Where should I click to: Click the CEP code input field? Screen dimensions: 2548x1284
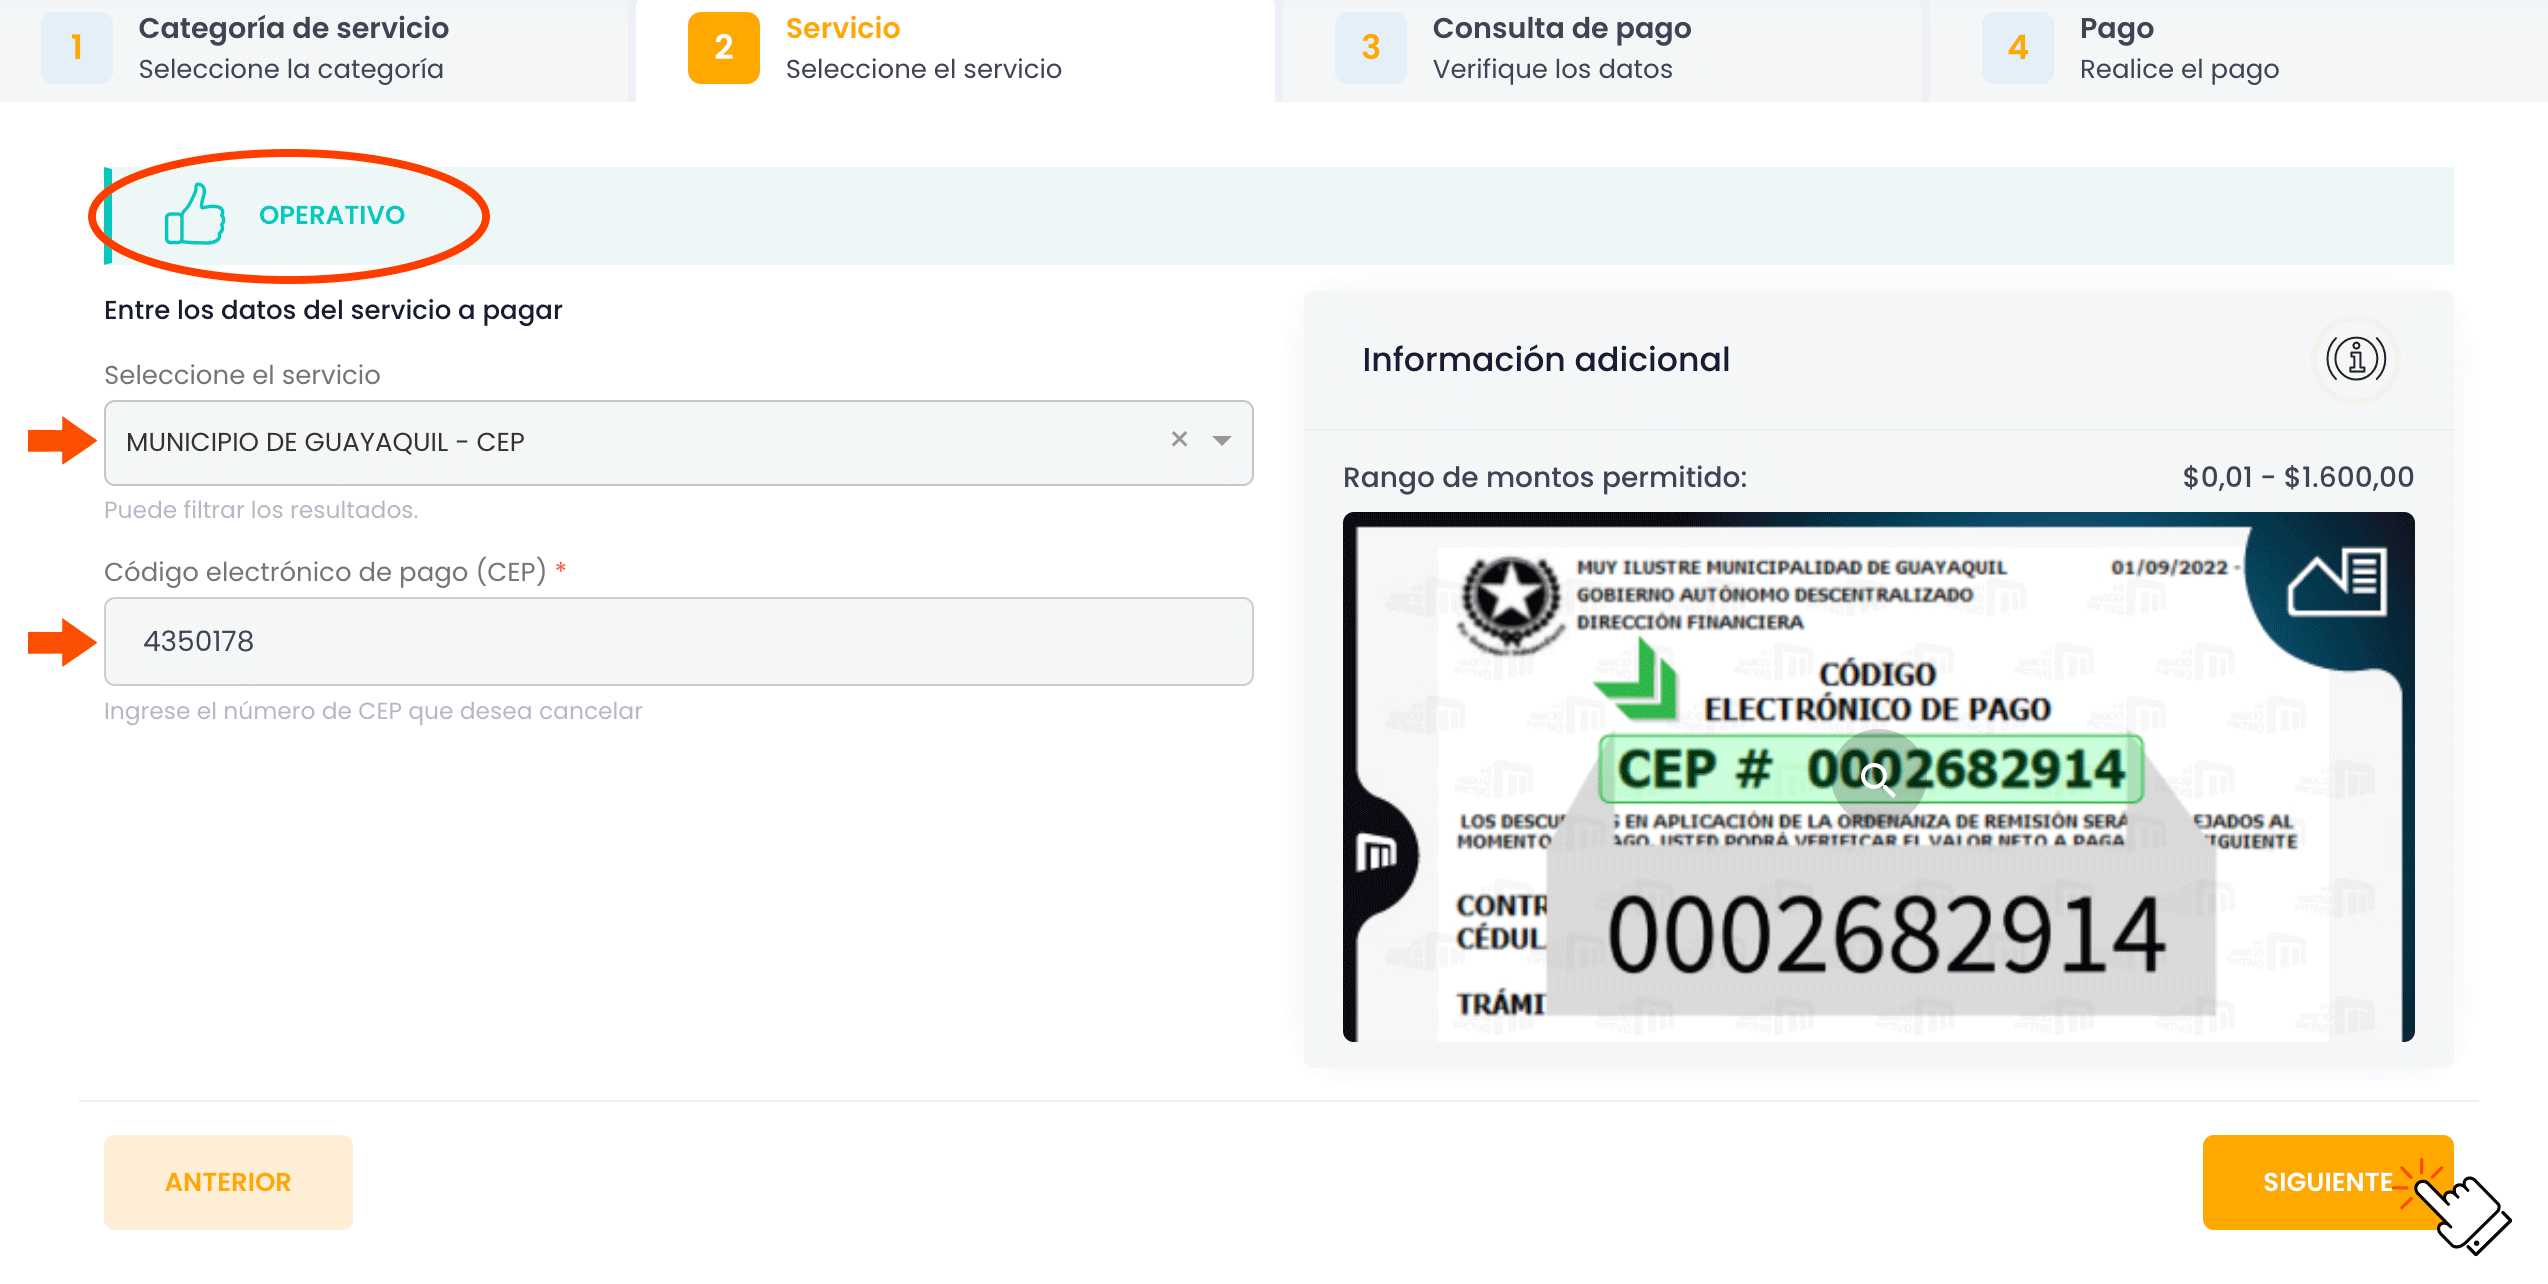click(678, 641)
